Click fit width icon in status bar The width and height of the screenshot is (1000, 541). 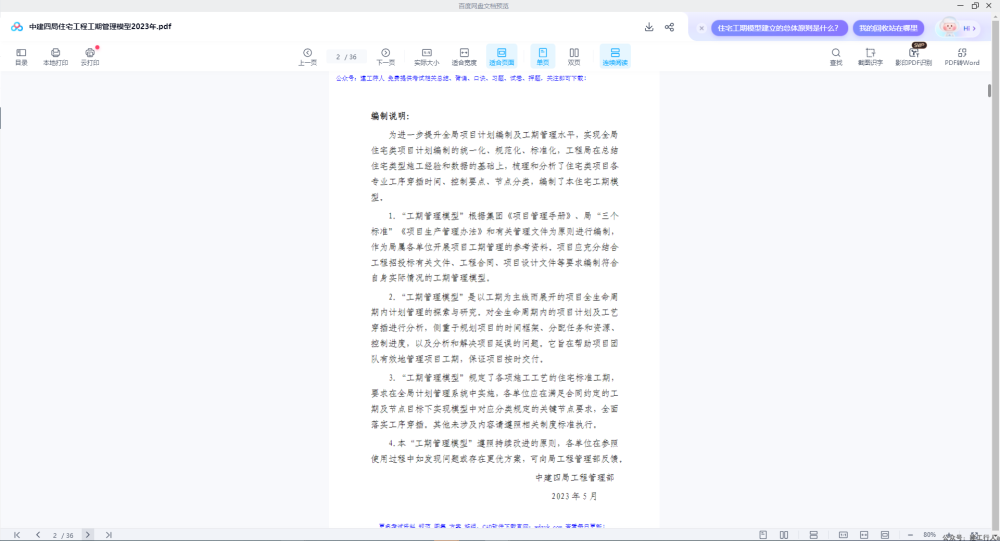(x=864, y=535)
